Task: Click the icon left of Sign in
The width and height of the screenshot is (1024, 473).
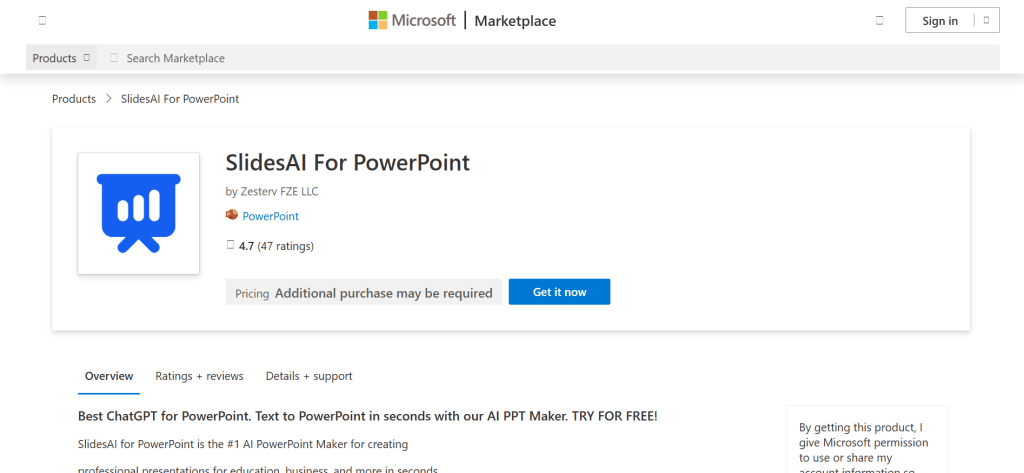Action: coord(879,20)
